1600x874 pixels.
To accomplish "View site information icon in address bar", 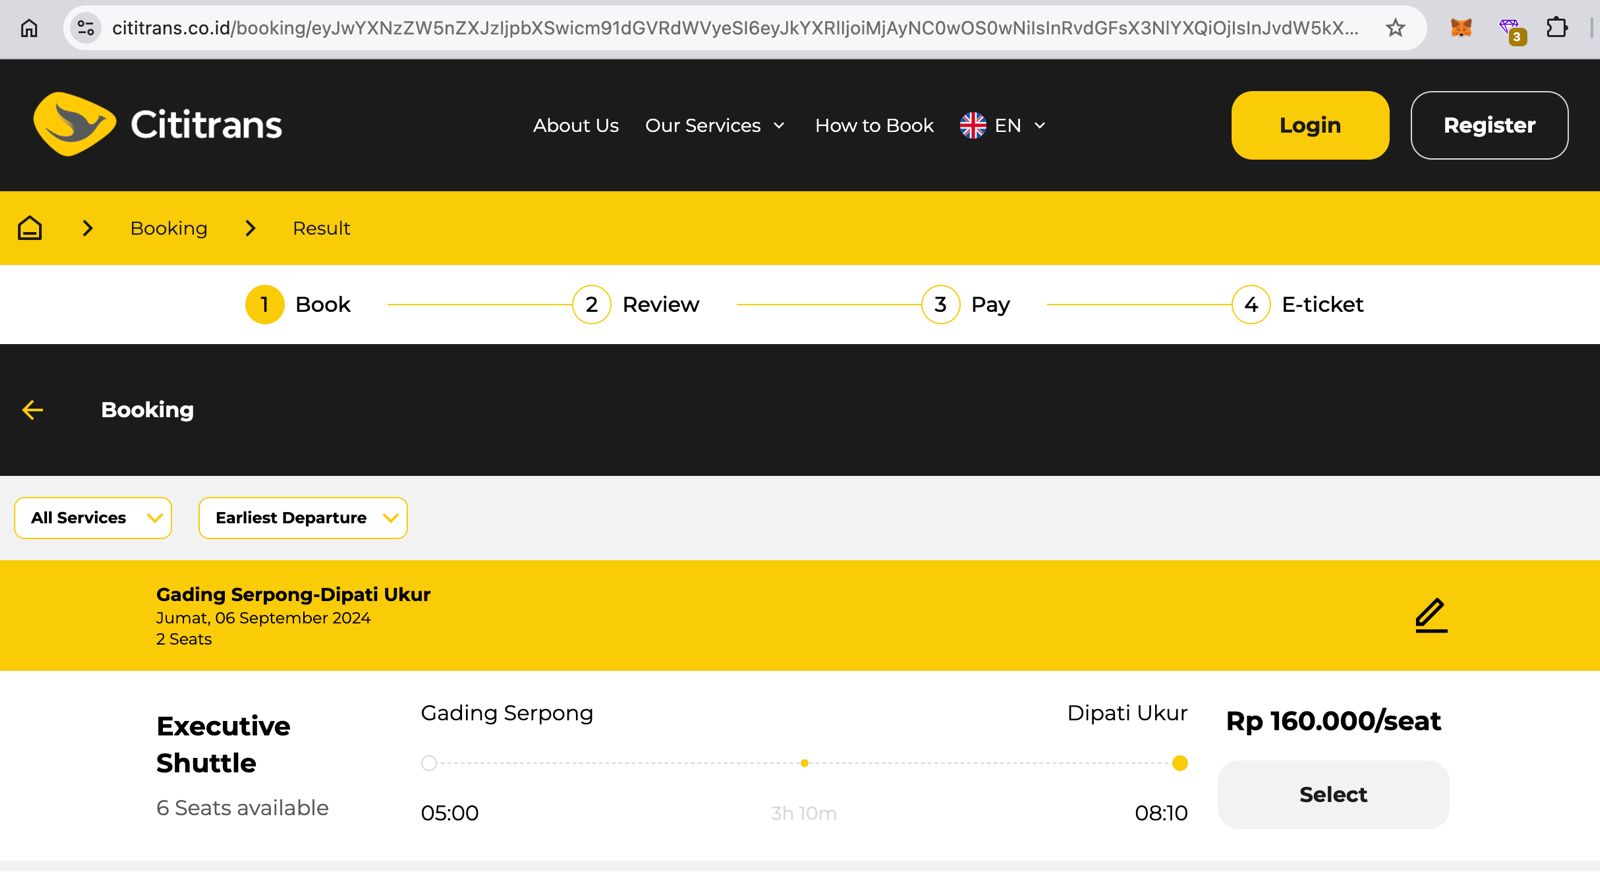I will tap(87, 28).
